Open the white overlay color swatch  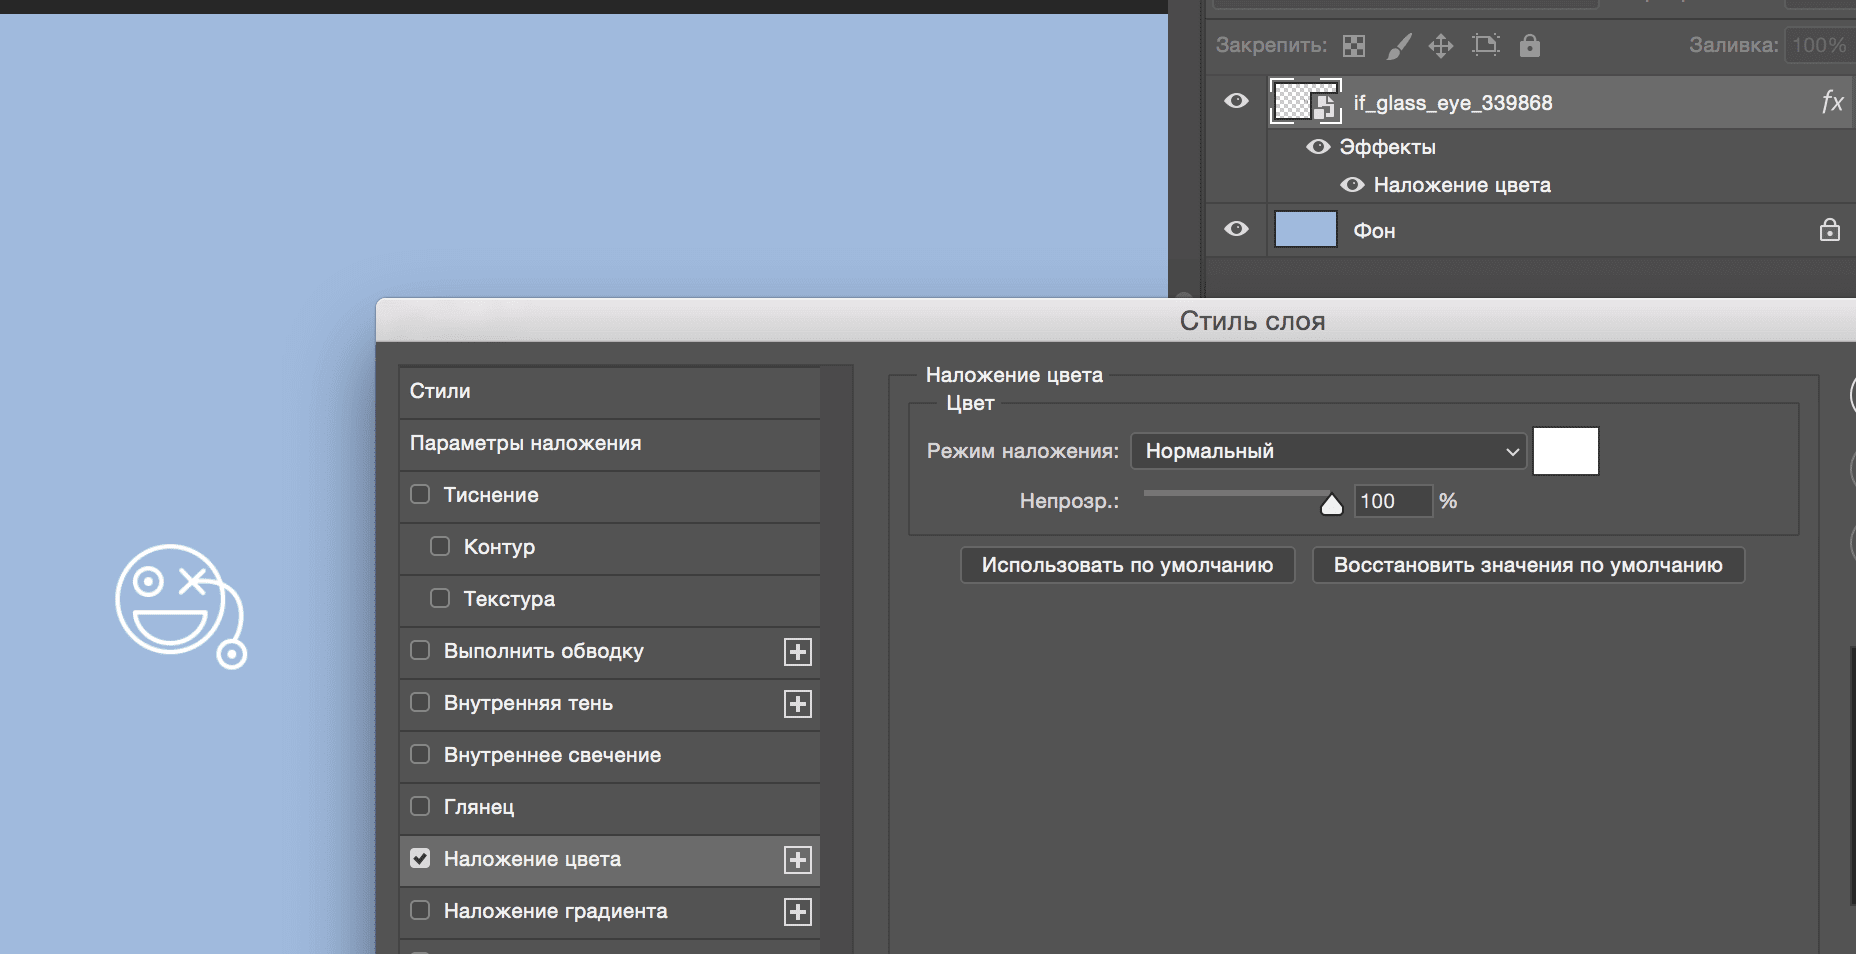click(1565, 451)
